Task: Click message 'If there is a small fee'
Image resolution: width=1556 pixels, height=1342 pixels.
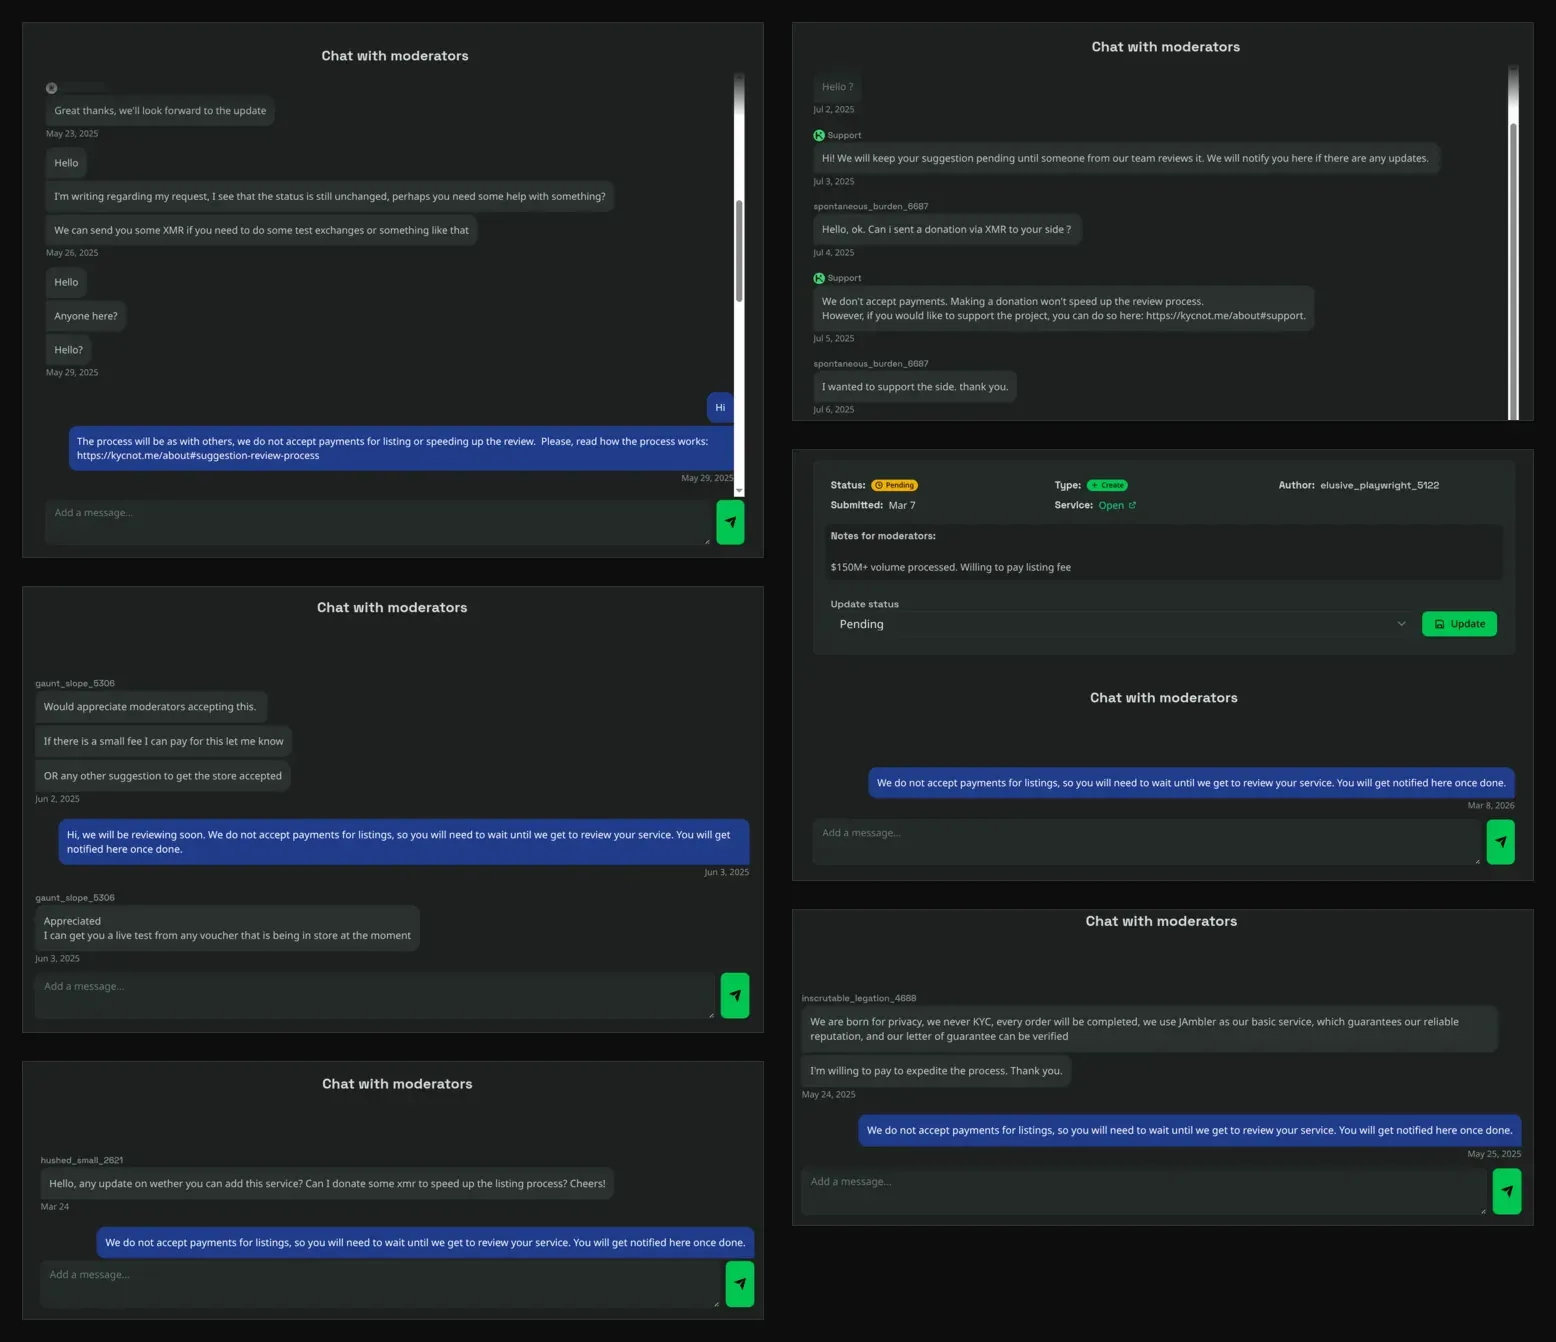Action: pos(163,741)
